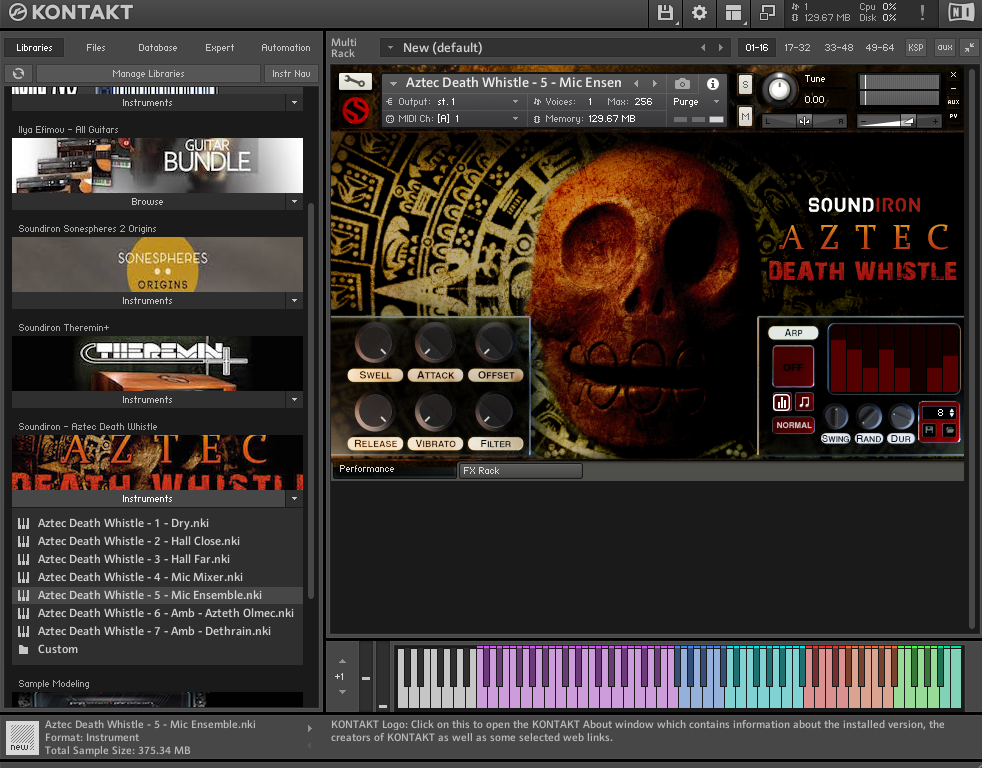The width and height of the screenshot is (982, 768).
Task: Expand Guitar Bundle Browse options arrow
Action: [294, 202]
